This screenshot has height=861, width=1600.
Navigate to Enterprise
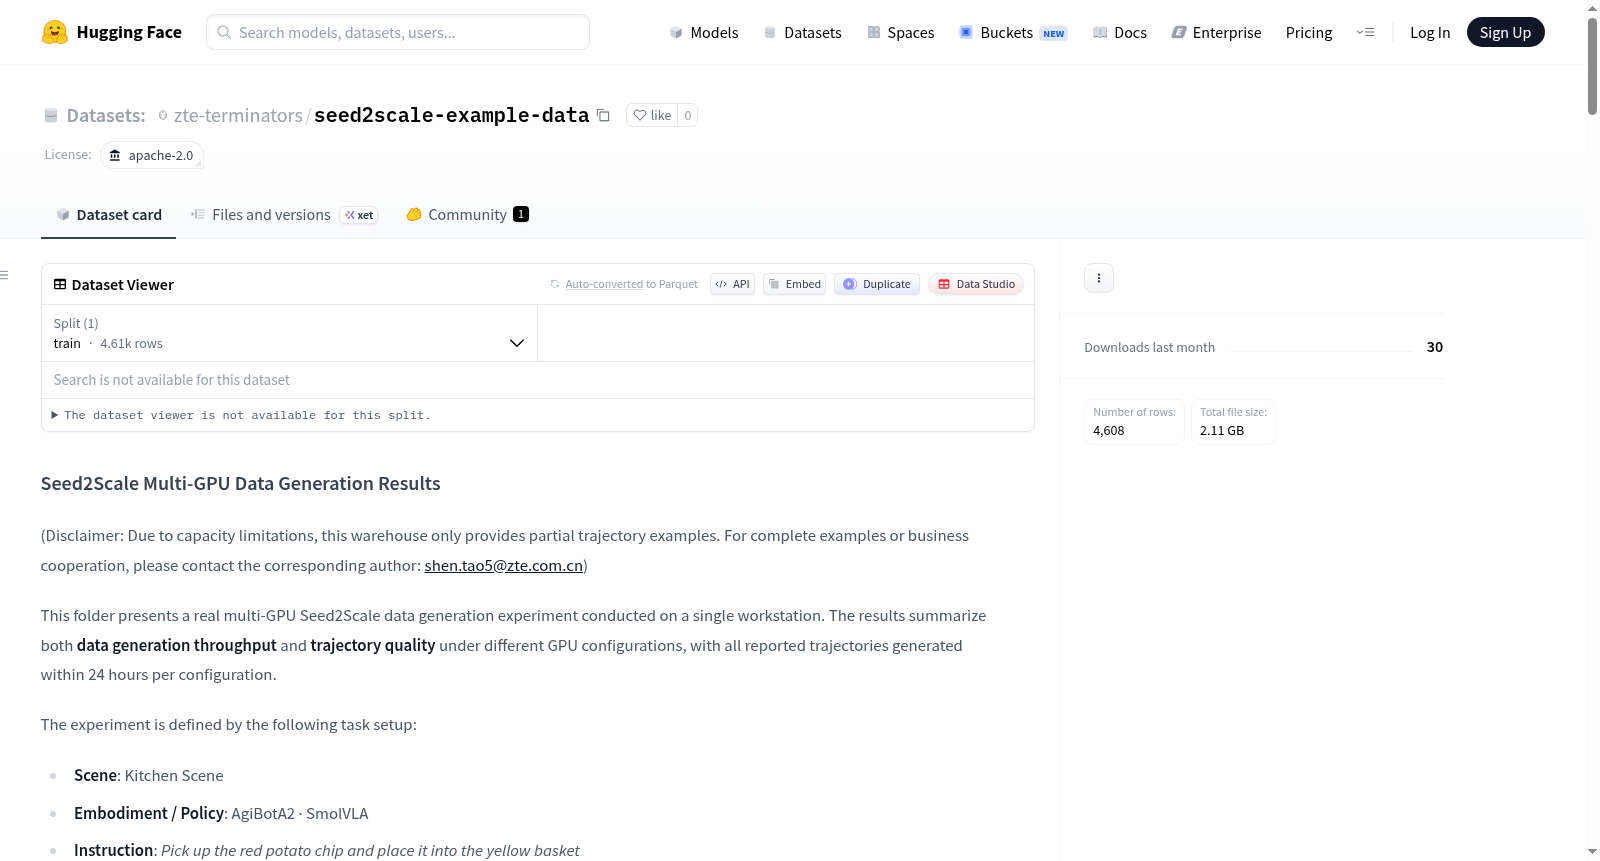pos(1216,32)
